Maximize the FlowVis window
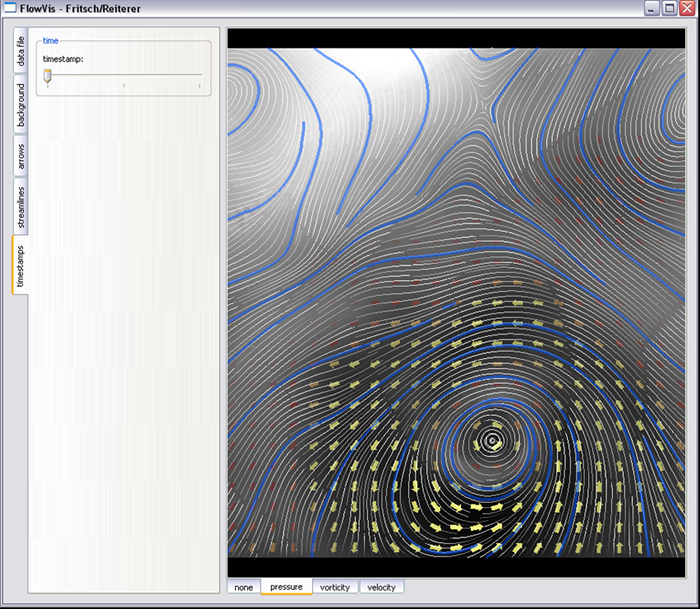The image size is (700, 609). (x=669, y=8)
